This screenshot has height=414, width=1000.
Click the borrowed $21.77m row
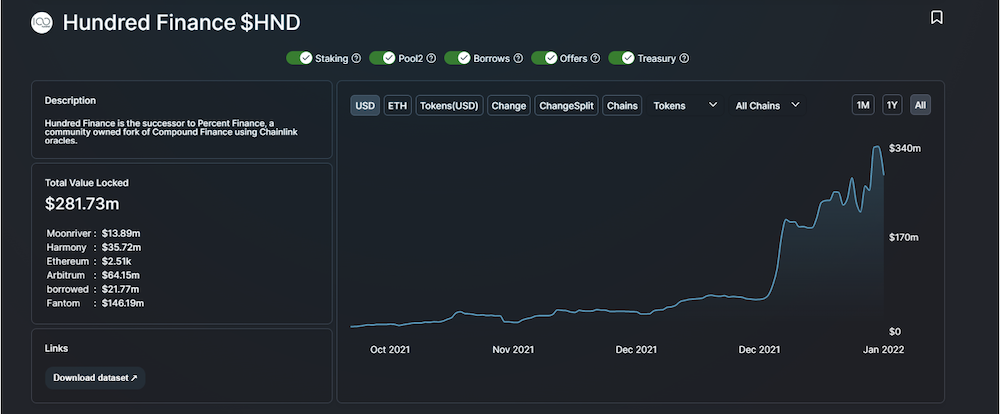click(93, 289)
